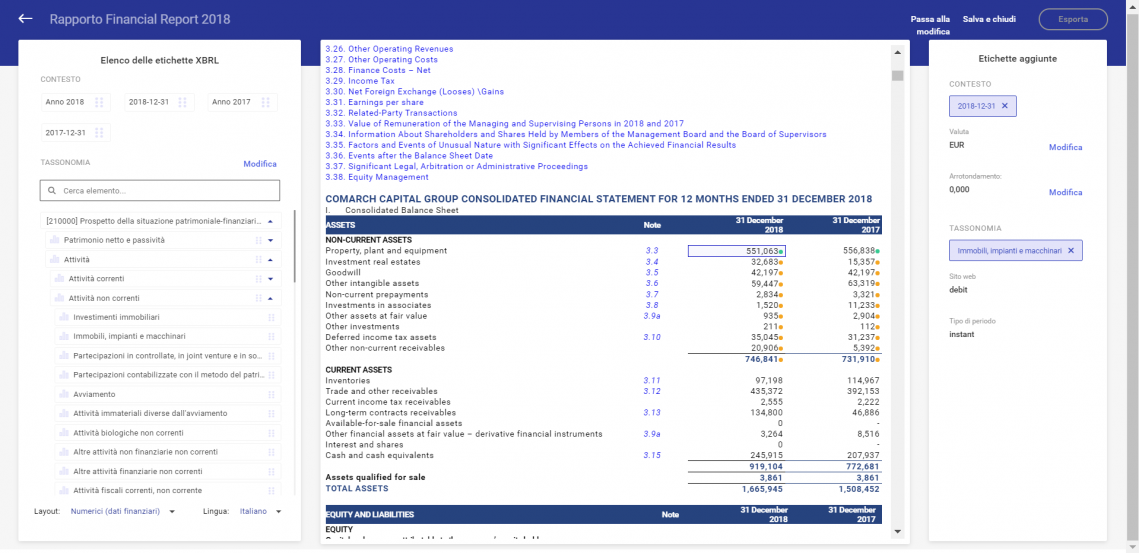The height and width of the screenshot is (553, 1139).
Task: Select Inventories value 97,198
Action: click(x=771, y=380)
